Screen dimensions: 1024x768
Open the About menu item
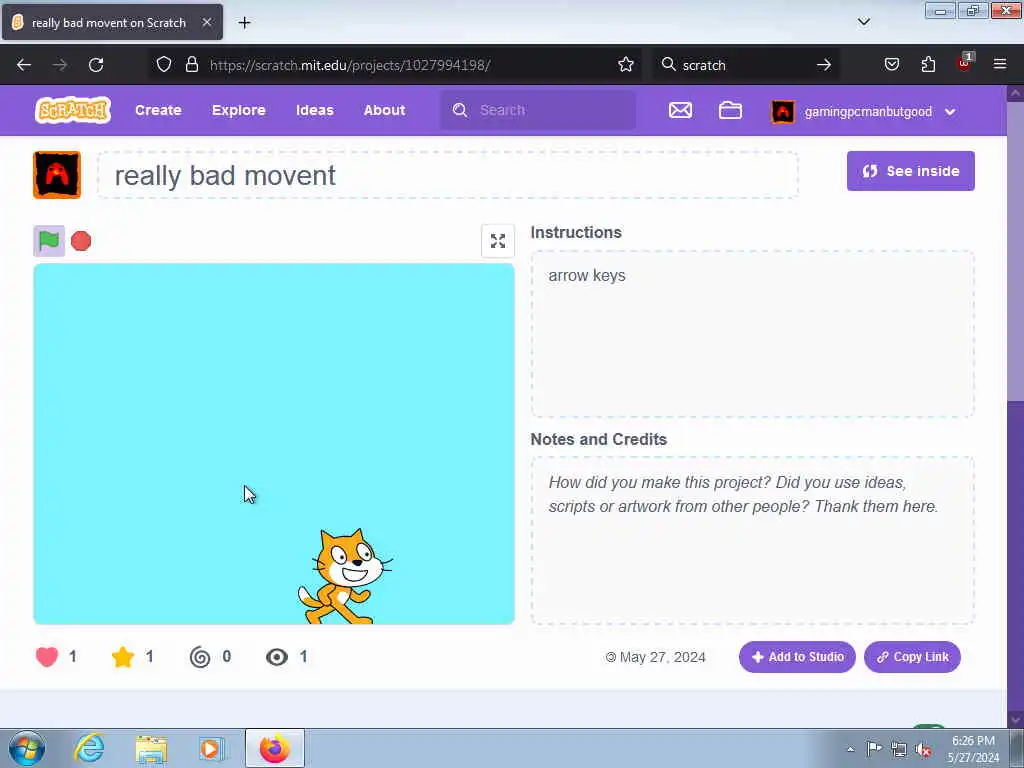coord(385,110)
